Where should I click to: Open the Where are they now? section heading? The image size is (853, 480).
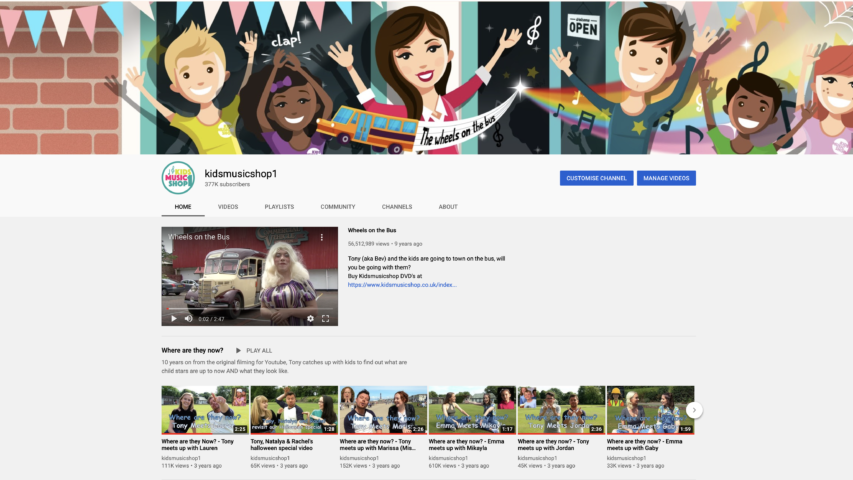[x=192, y=350]
